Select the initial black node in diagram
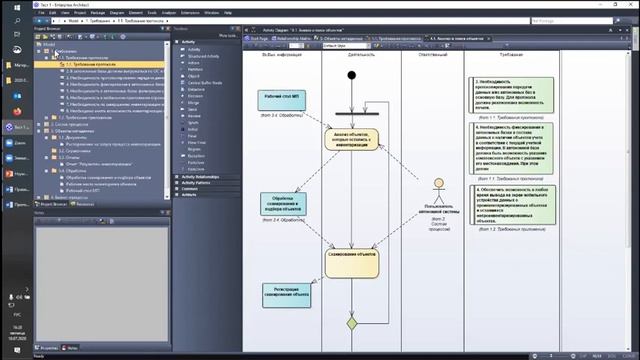Viewport: 640px width, 360px height. tap(351, 75)
